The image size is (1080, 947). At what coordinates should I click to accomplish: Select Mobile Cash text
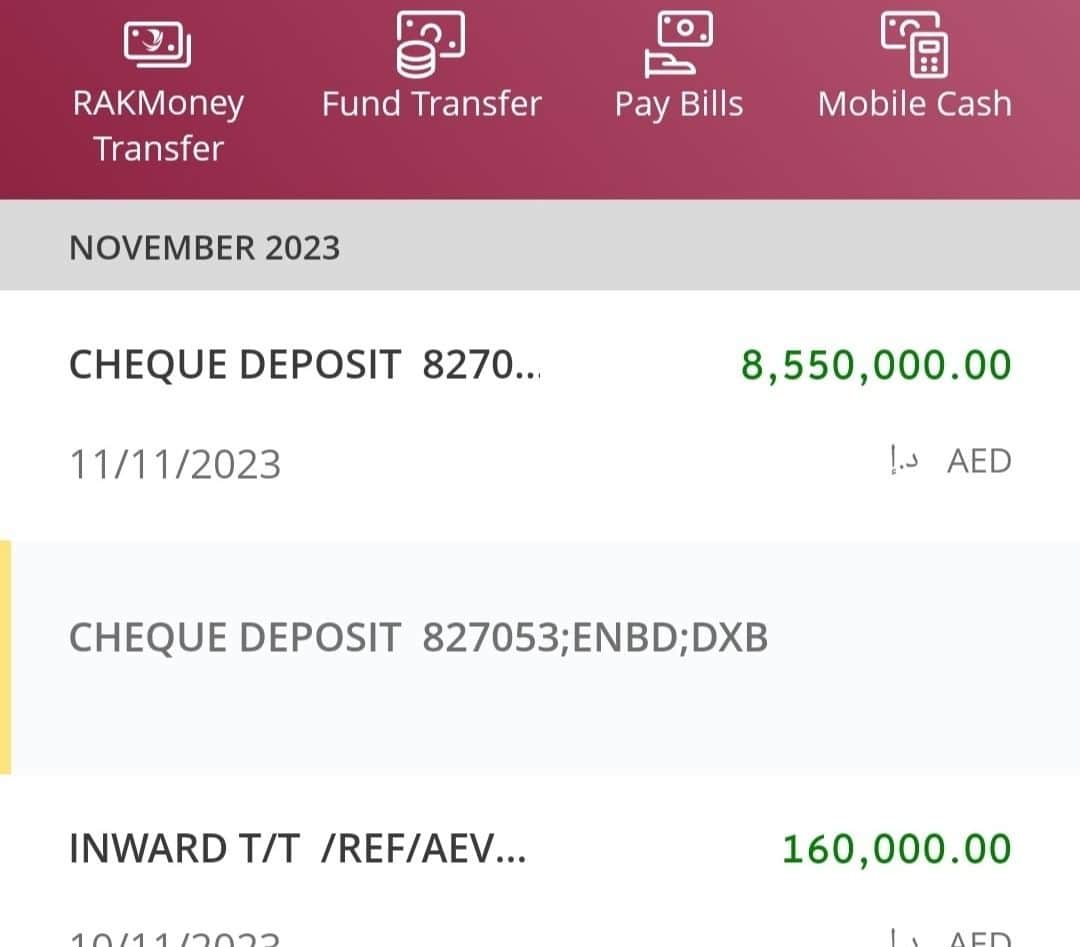tap(915, 104)
